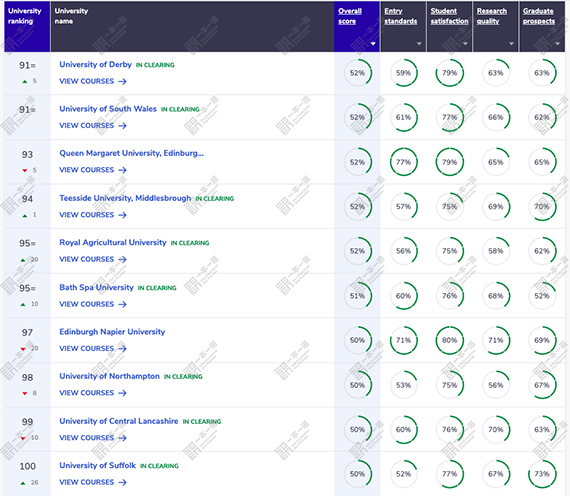Click Teesside IN CLEARING label
Image resolution: width=570 pixels, height=496 pixels.
(x=215, y=199)
